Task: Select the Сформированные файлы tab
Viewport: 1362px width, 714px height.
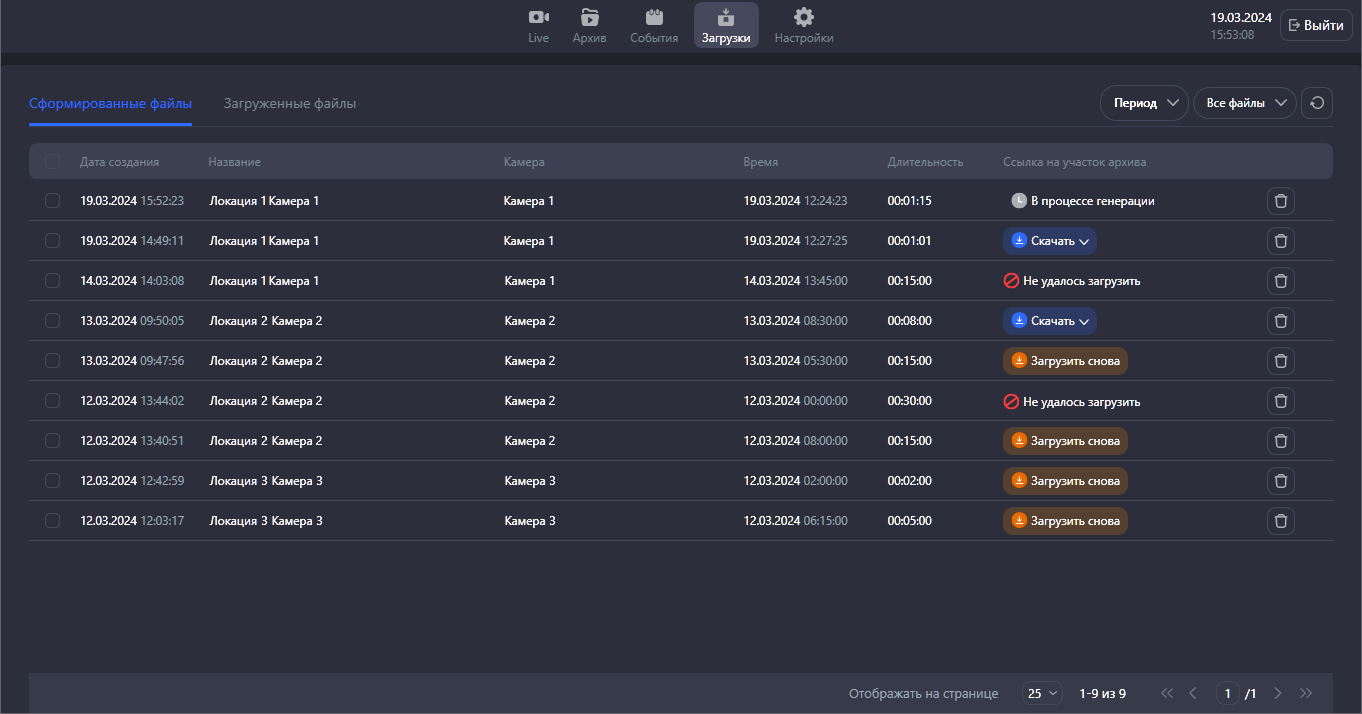Action: [110, 103]
